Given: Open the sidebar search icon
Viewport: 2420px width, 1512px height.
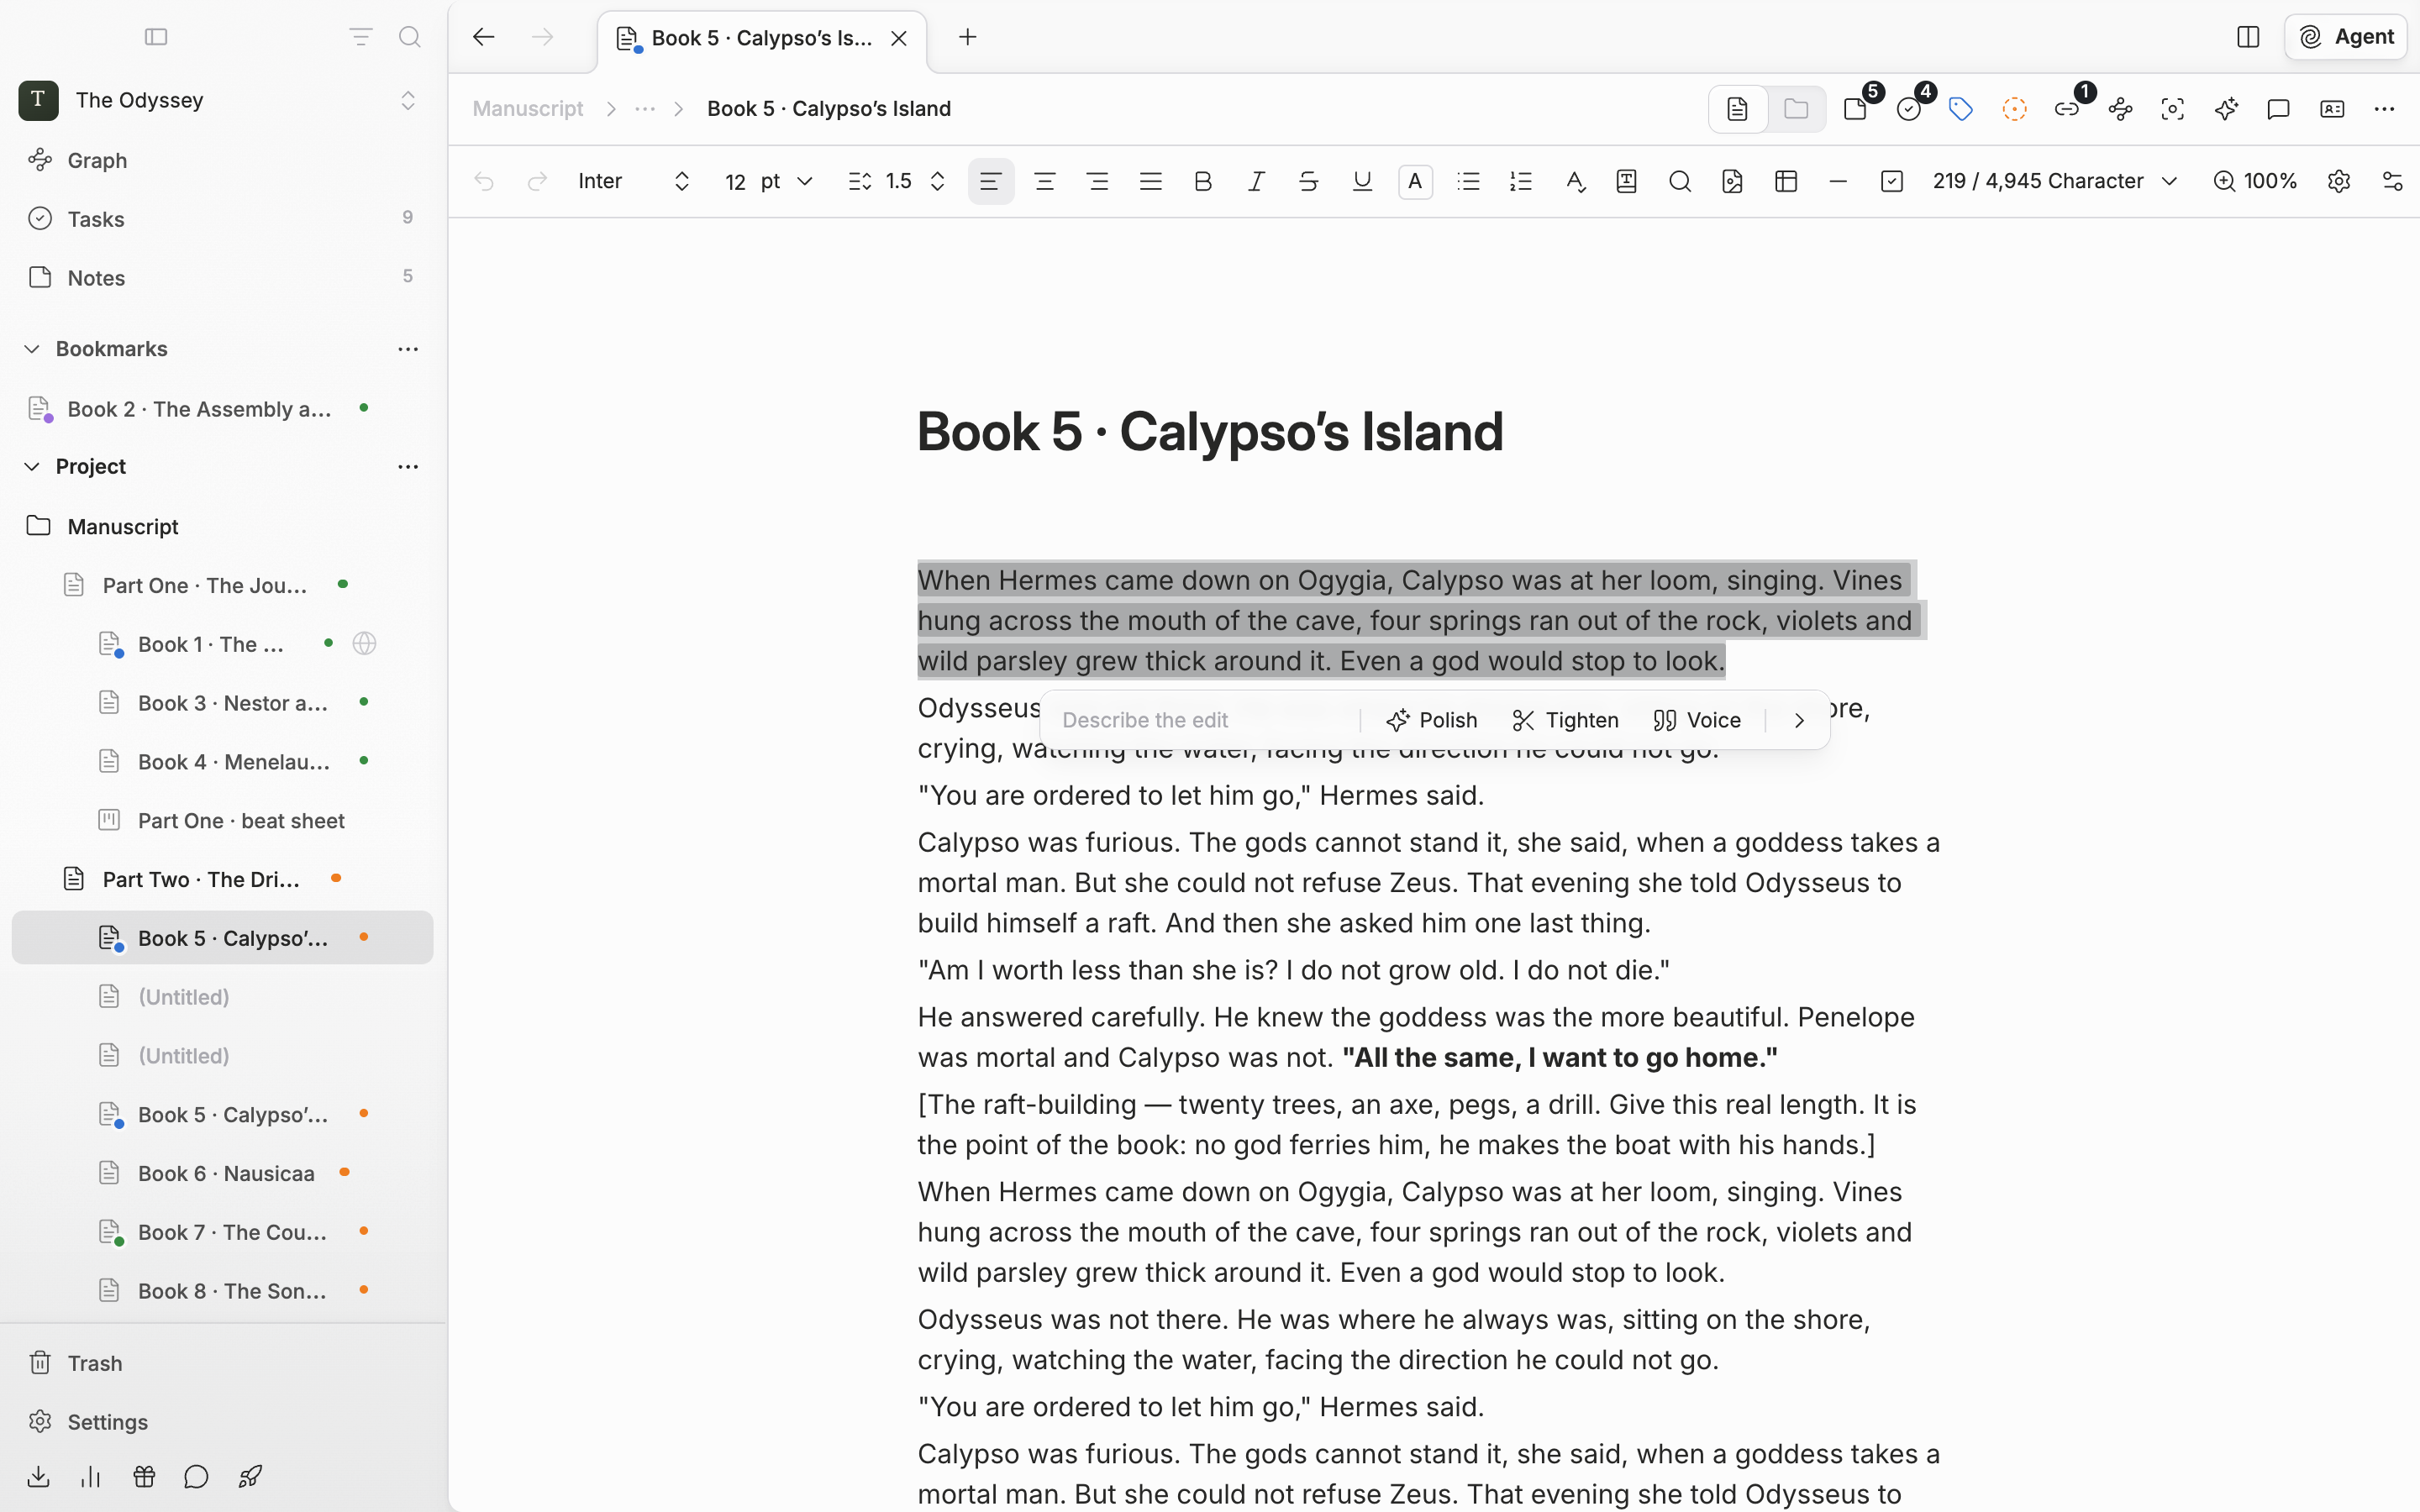Looking at the screenshot, I should pyautogui.click(x=409, y=37).
